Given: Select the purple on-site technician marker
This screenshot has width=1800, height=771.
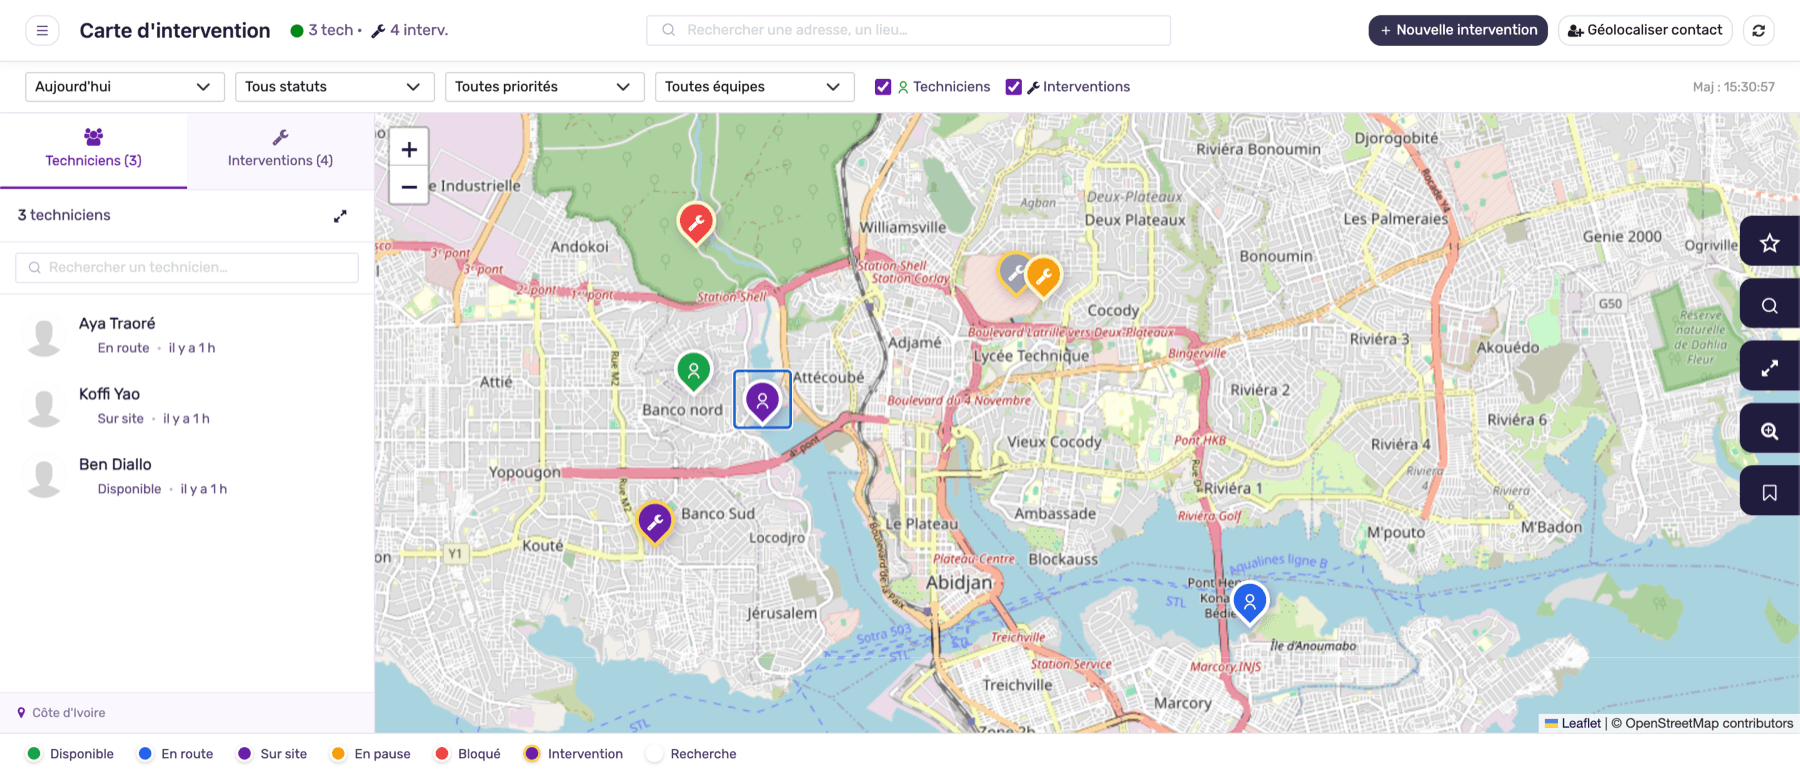Looking at the screenshot, I should click(x=762, y=401).
